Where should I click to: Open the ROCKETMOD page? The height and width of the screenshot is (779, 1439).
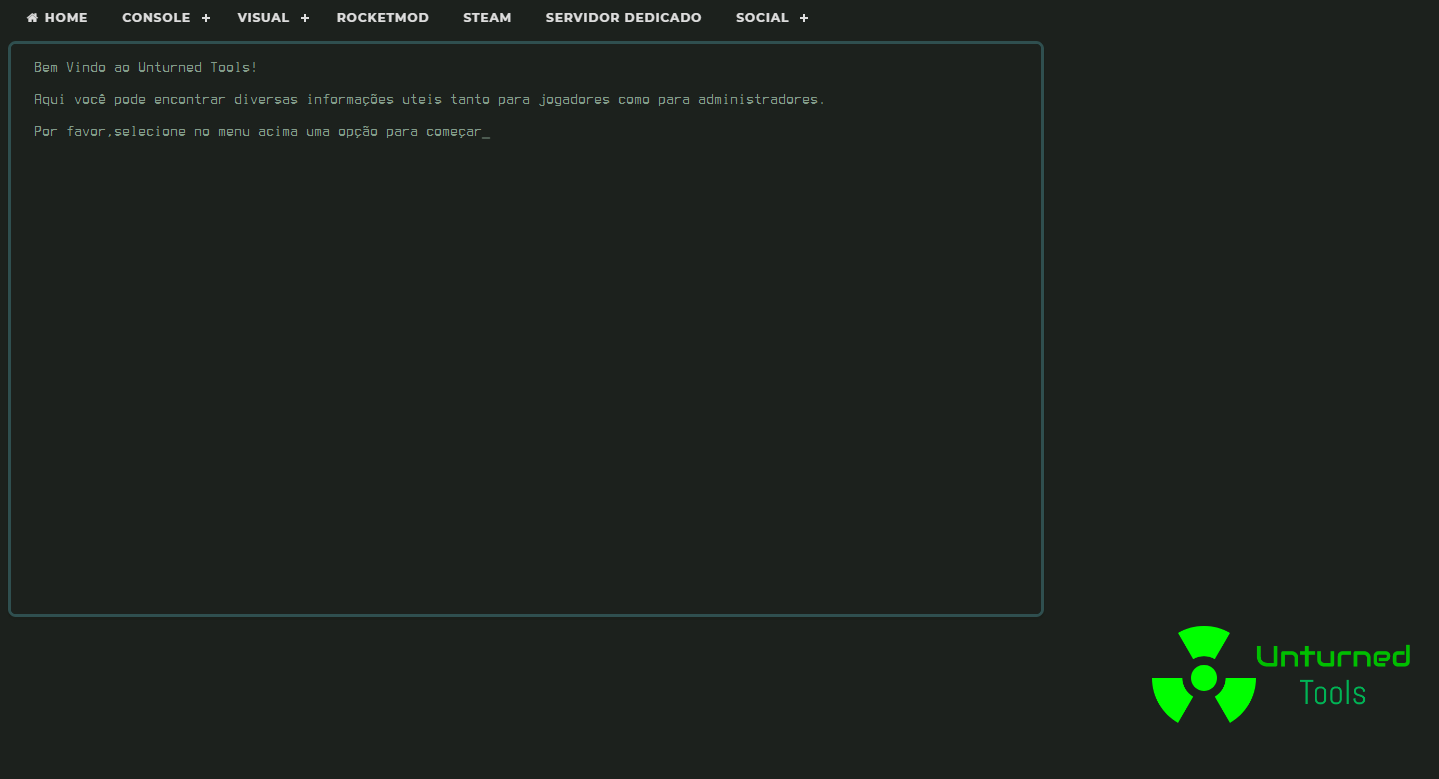click(x=382, y=18)
